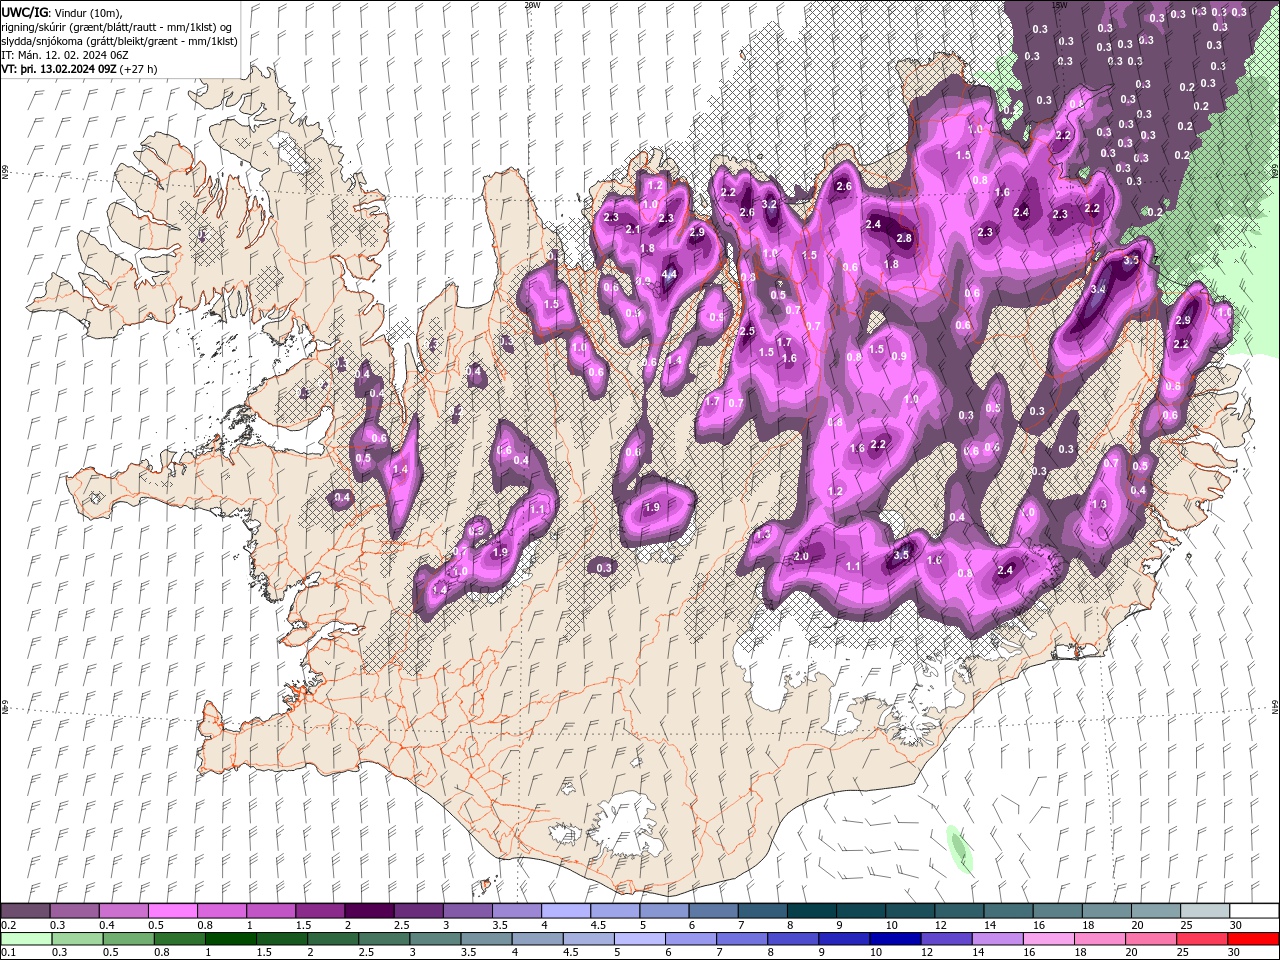Select the dark teal 8 swatch in snow scale
The height and width of the screenshot is (960, 1280).
coord(811,911)
